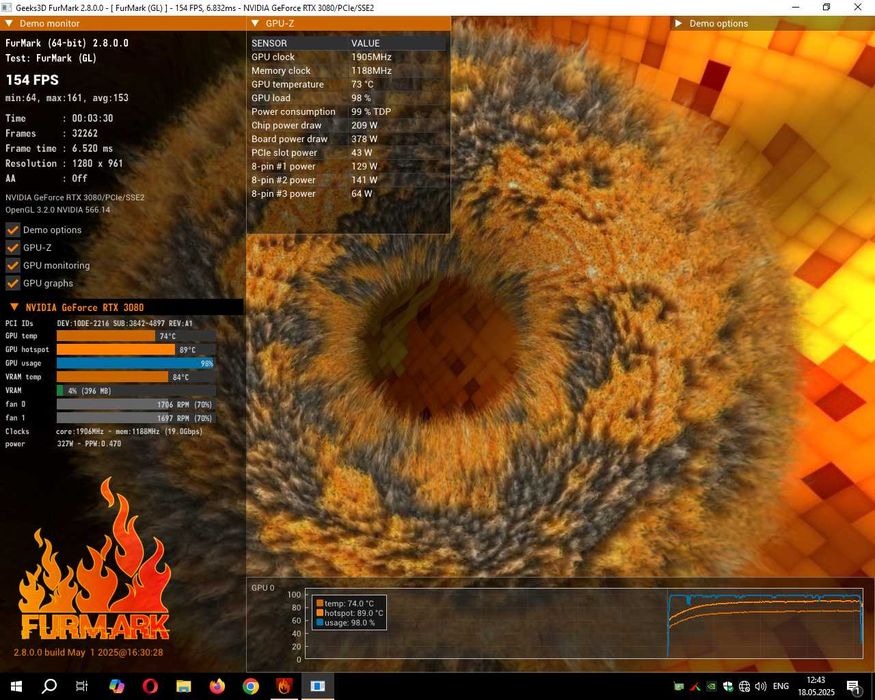Screen dimensions: 875x700
Task: Collapse the NVIDIA GeForce RTX 3080 section
Action: pyautogui.click(x=15, y=307)
